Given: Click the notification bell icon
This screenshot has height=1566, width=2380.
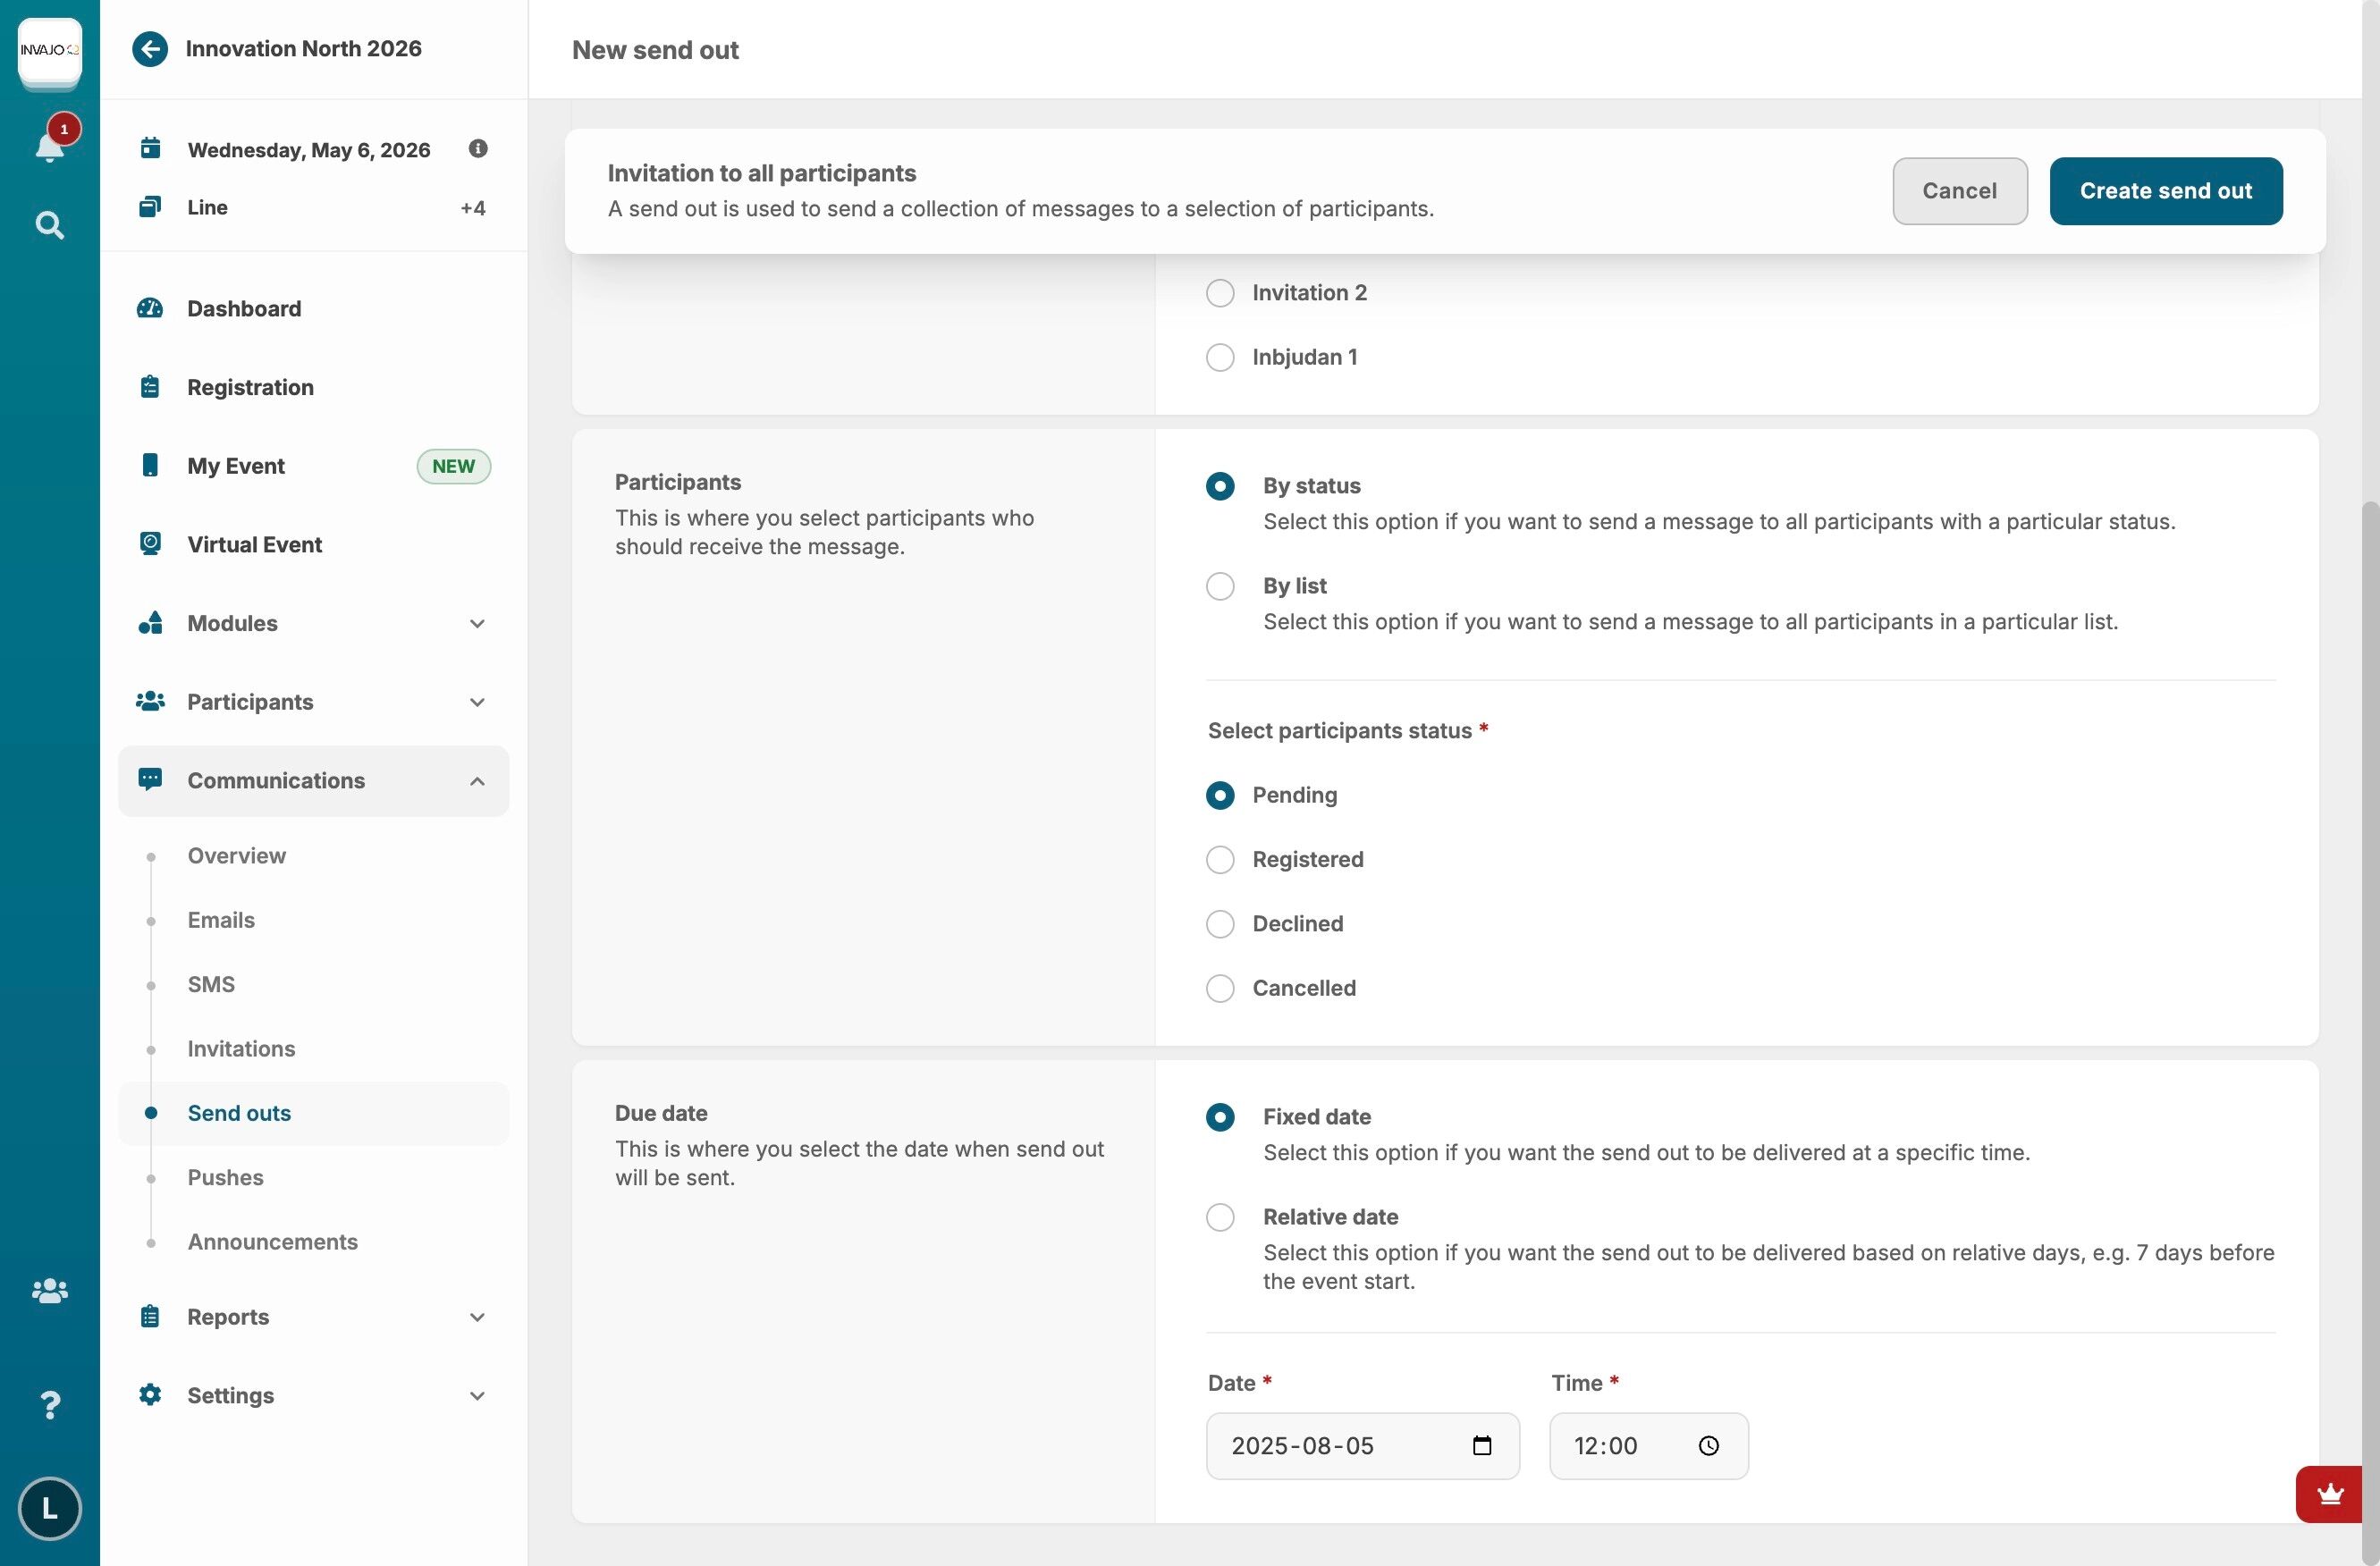Looking at the screenshot, I should click(x=49, y=146).
